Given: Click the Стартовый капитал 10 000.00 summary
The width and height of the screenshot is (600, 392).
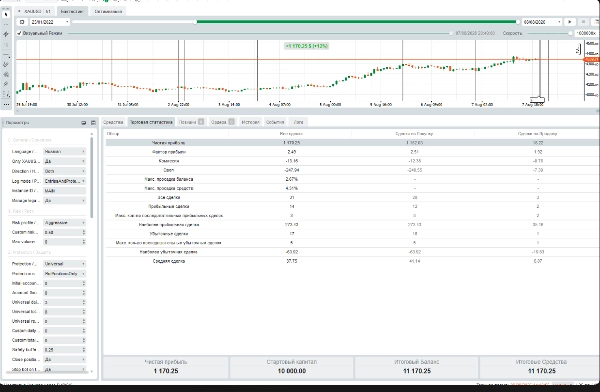Looking at the screenshot, I should (292, 367).
